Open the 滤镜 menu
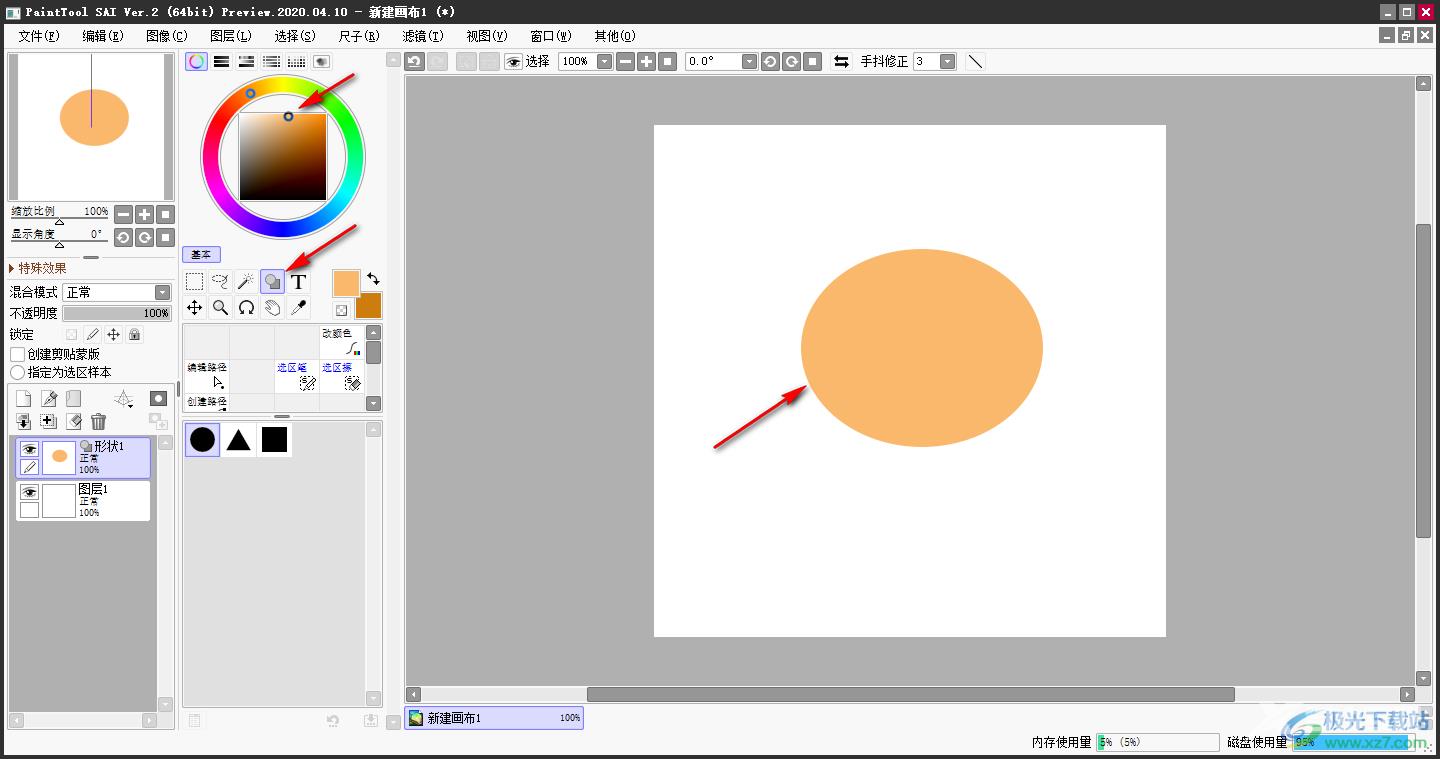The width and height of the screenshot is (1440, 759). pyautogui.click(x=423, y=35)
